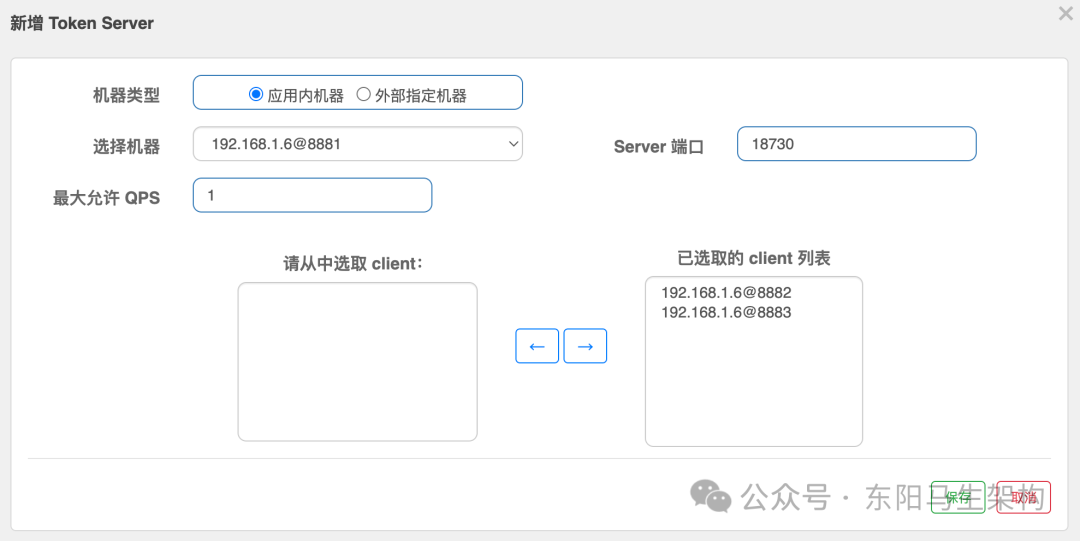Select the 应用内机器 radio option
Screen dimensions: 1080x541
pos(256,94)
